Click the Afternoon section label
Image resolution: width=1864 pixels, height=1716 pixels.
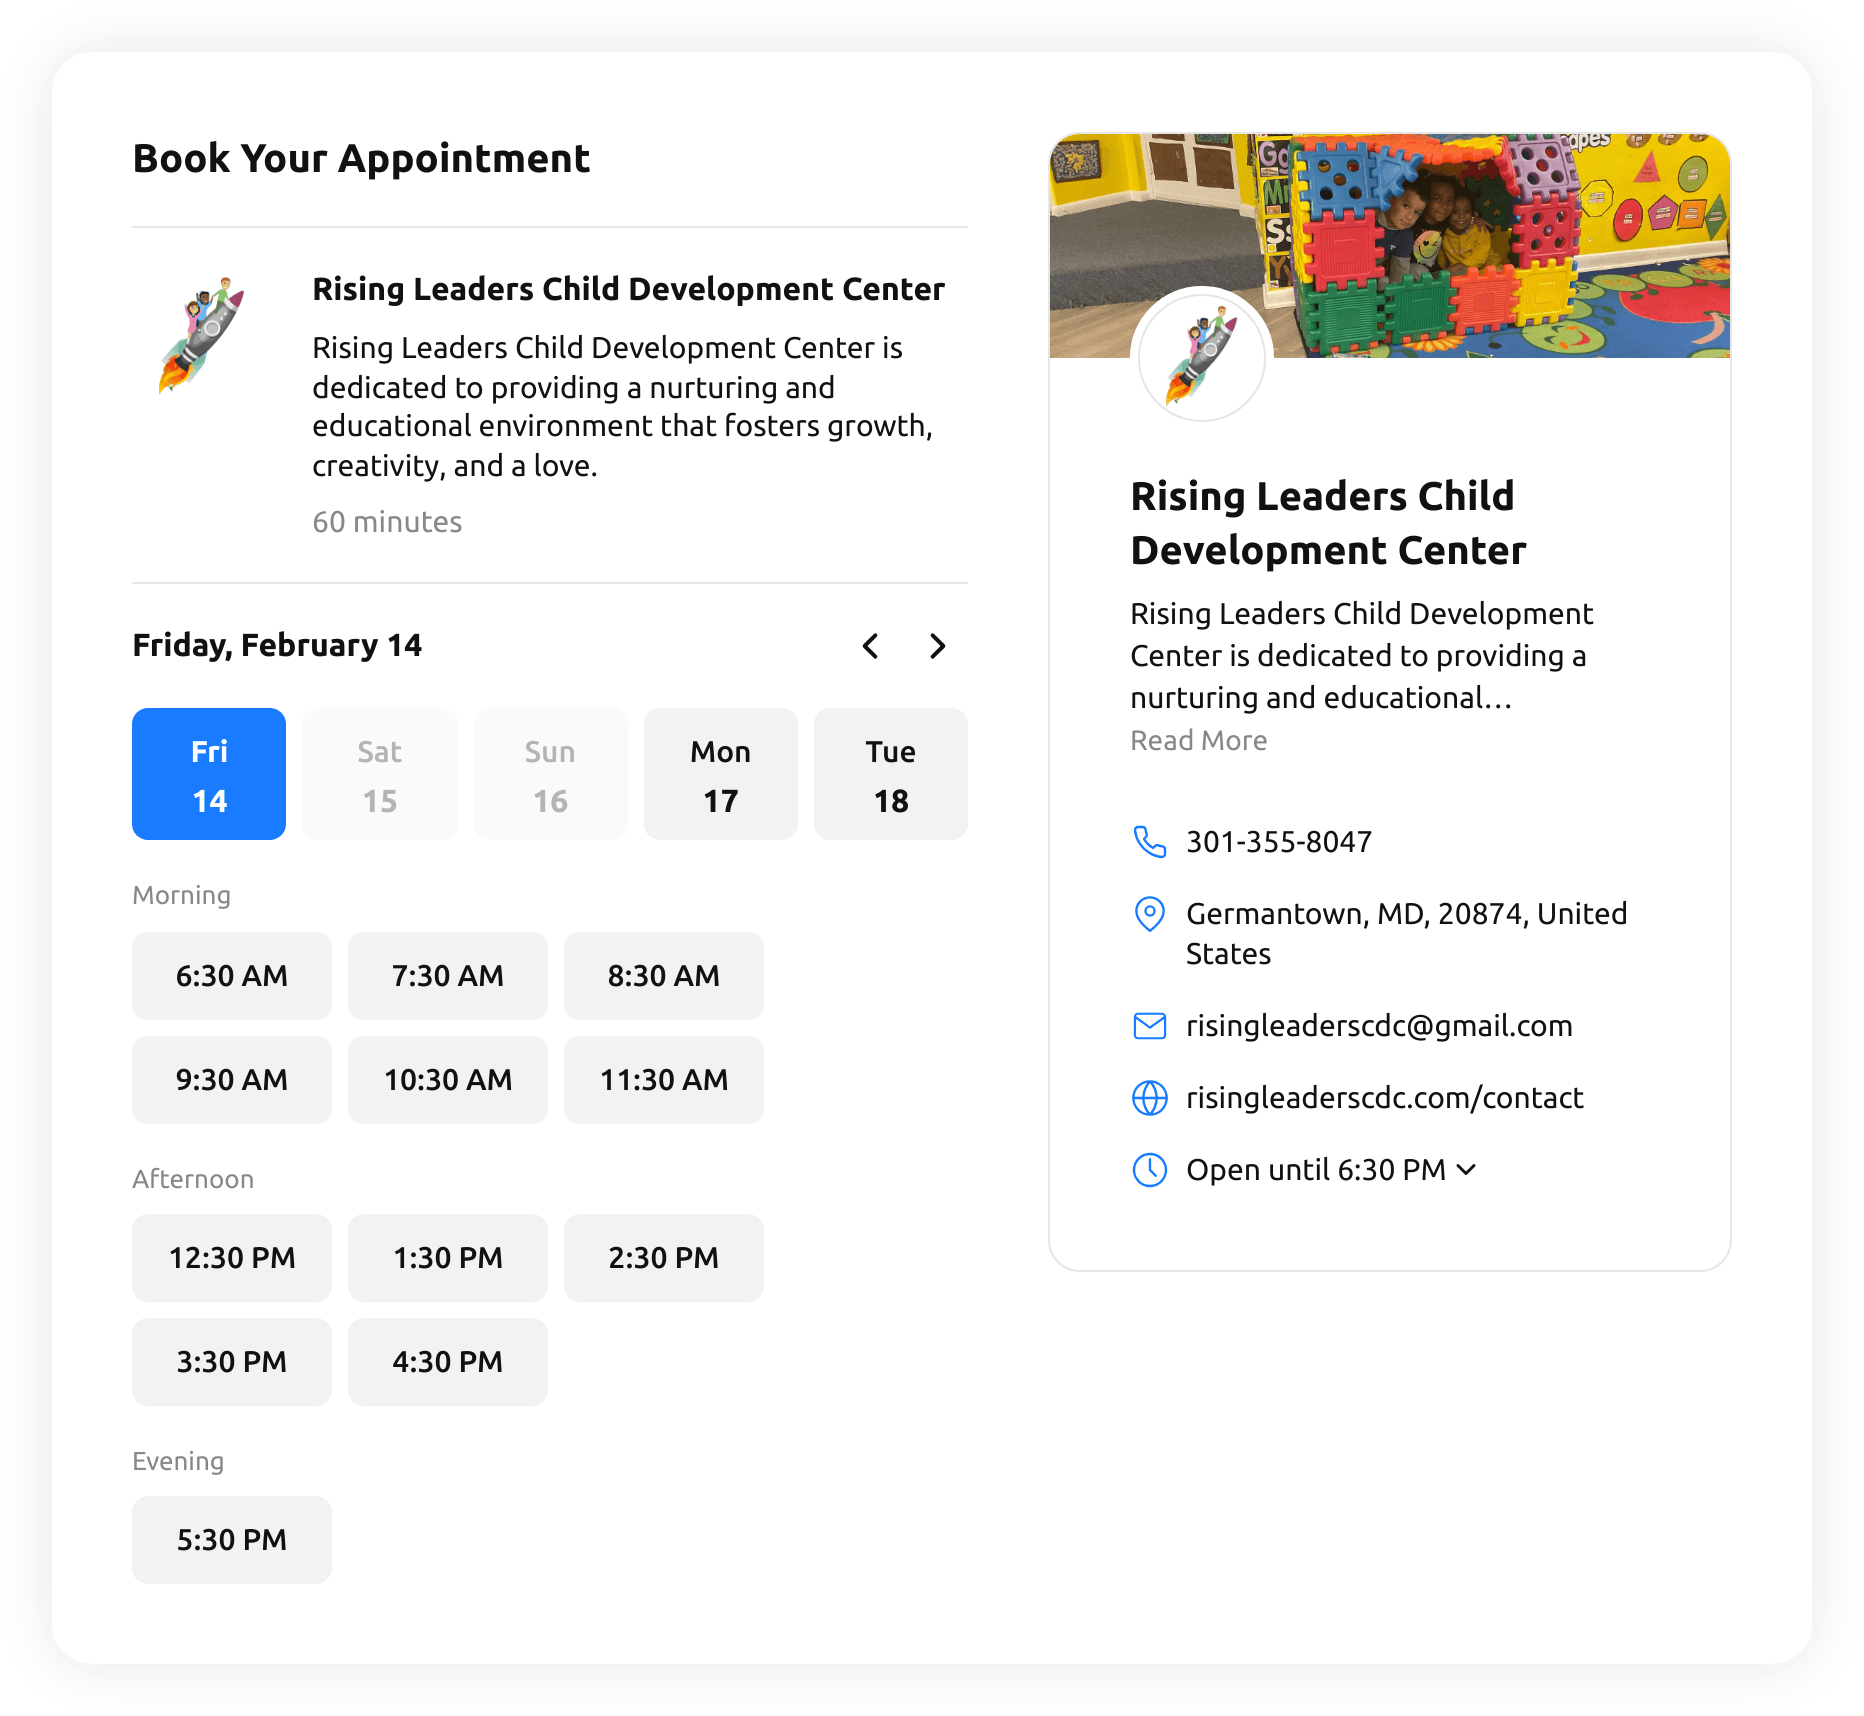[x=193, y=1179]
